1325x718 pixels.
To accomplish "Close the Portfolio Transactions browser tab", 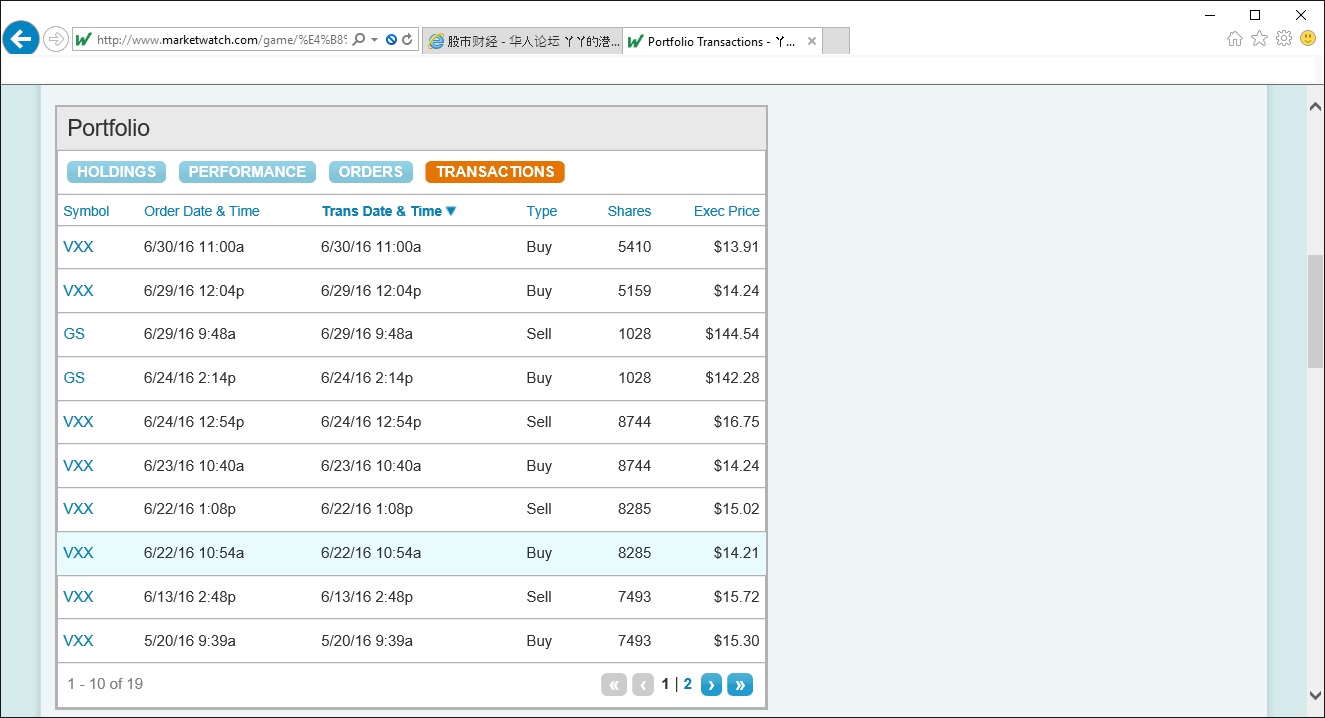I will pos(811,41).
